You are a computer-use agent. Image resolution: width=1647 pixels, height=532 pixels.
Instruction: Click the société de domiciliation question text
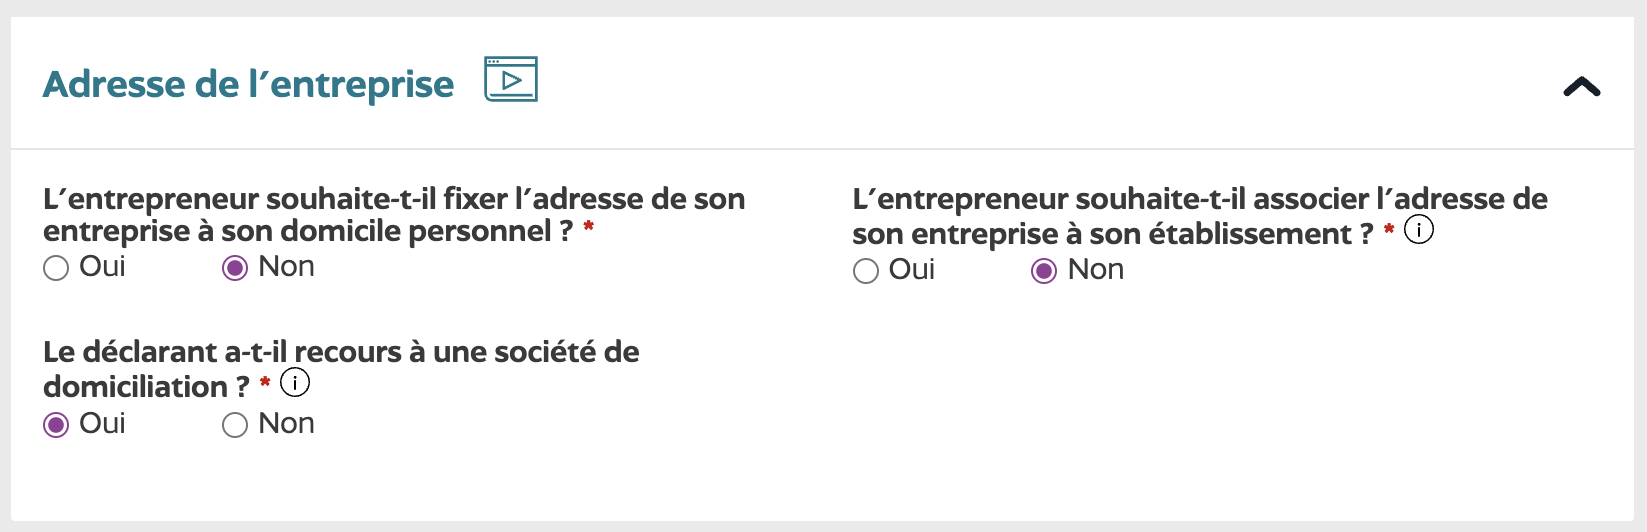tap(341, 369)
